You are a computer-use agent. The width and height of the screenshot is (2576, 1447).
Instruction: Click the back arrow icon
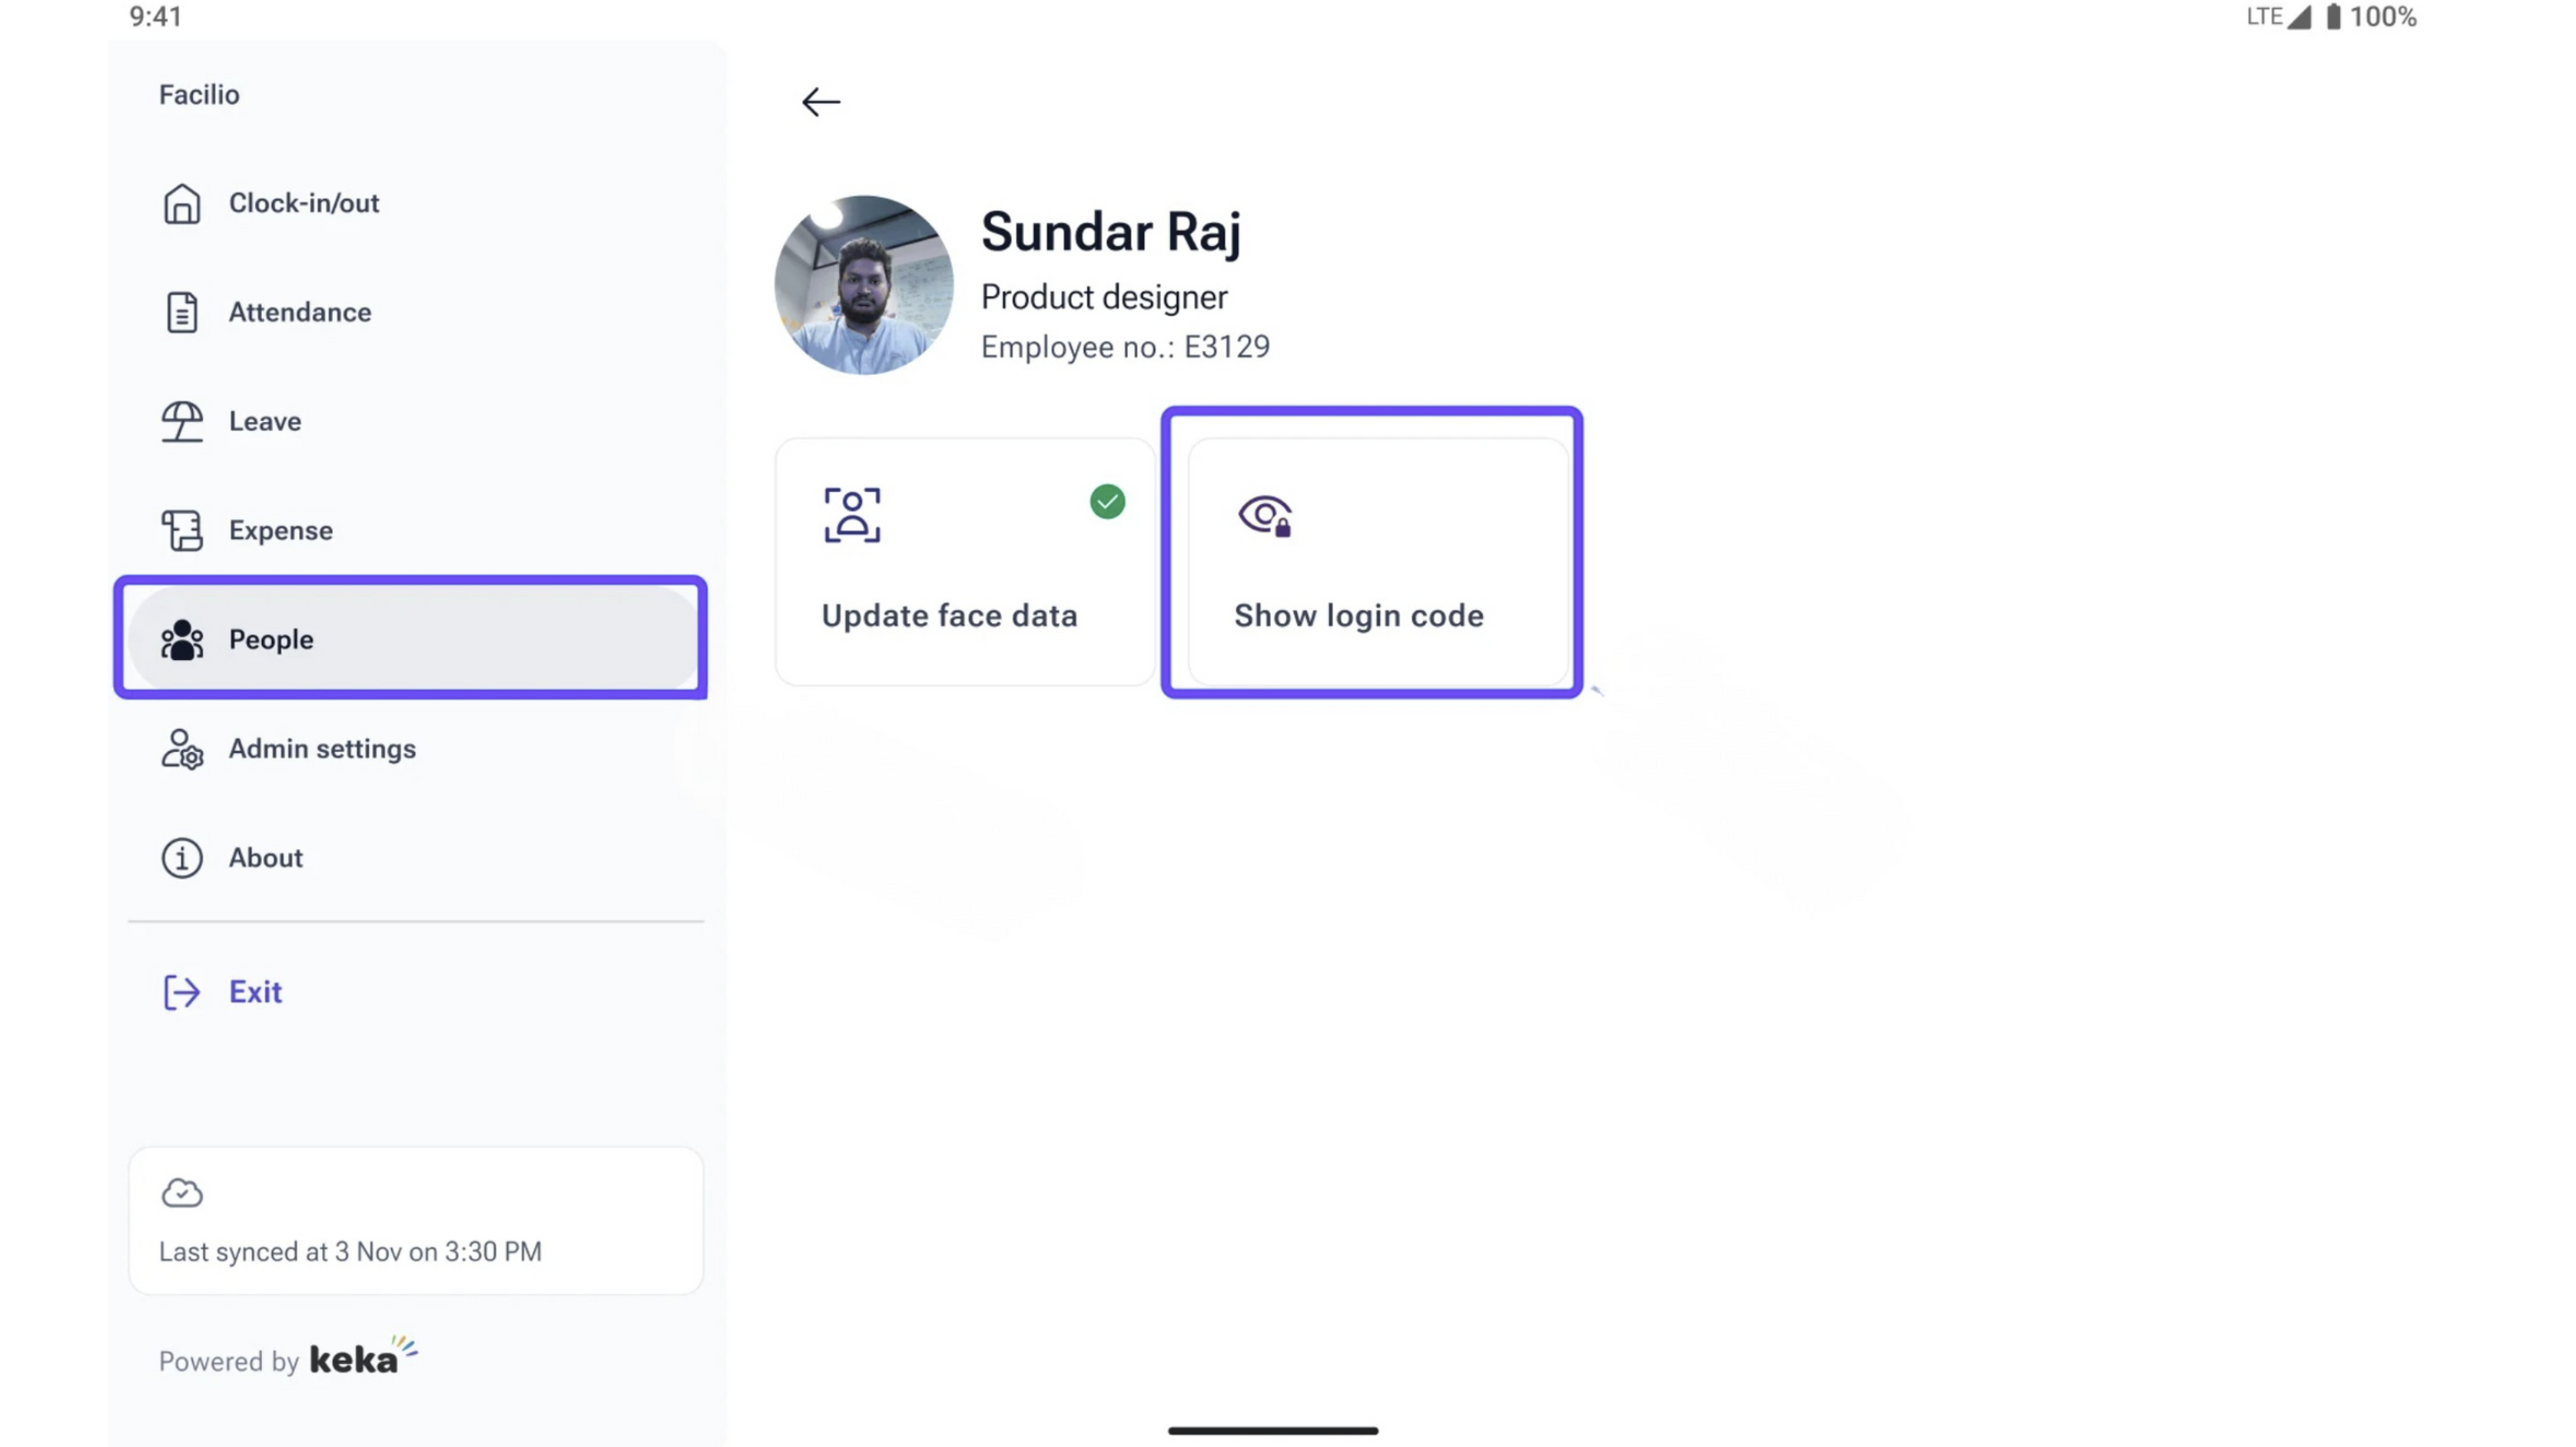(x=820, y=102)
